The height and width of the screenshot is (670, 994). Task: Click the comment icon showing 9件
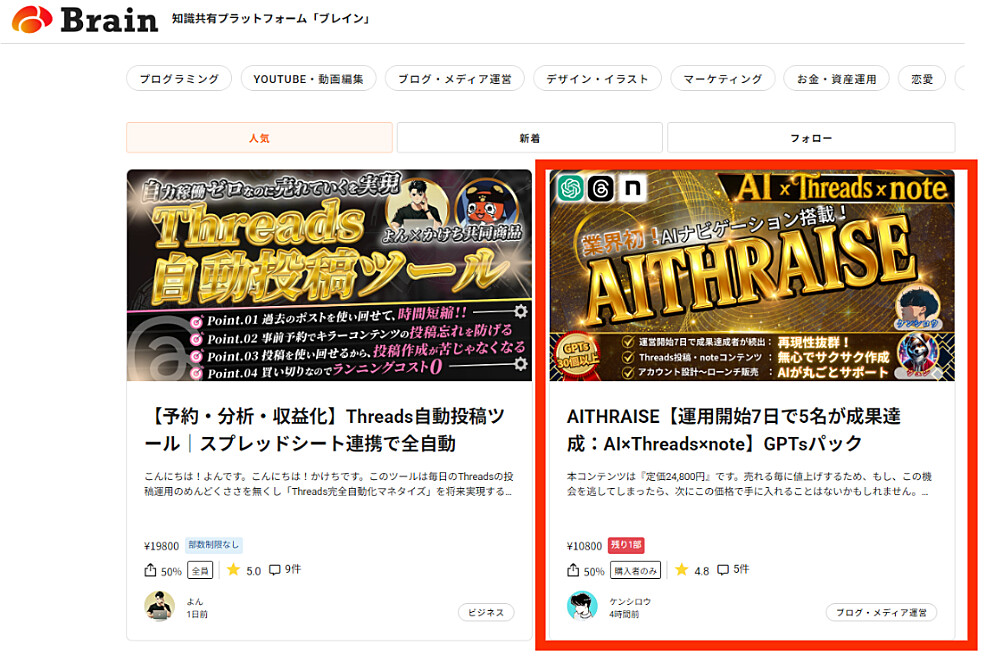point(274,570)
